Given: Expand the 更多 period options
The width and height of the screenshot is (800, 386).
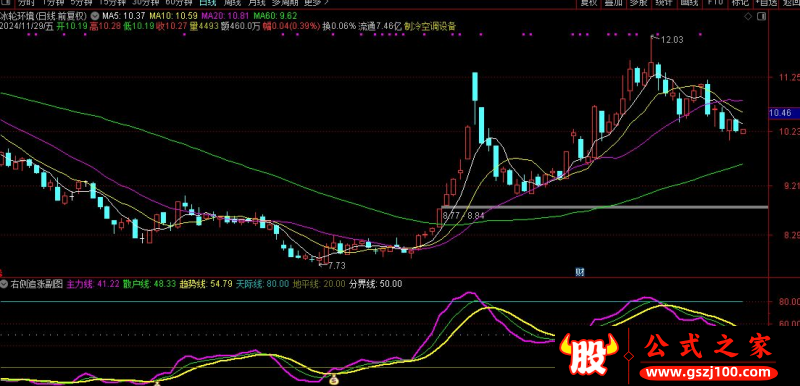Looking at the screenshot, I should (316, 3).
